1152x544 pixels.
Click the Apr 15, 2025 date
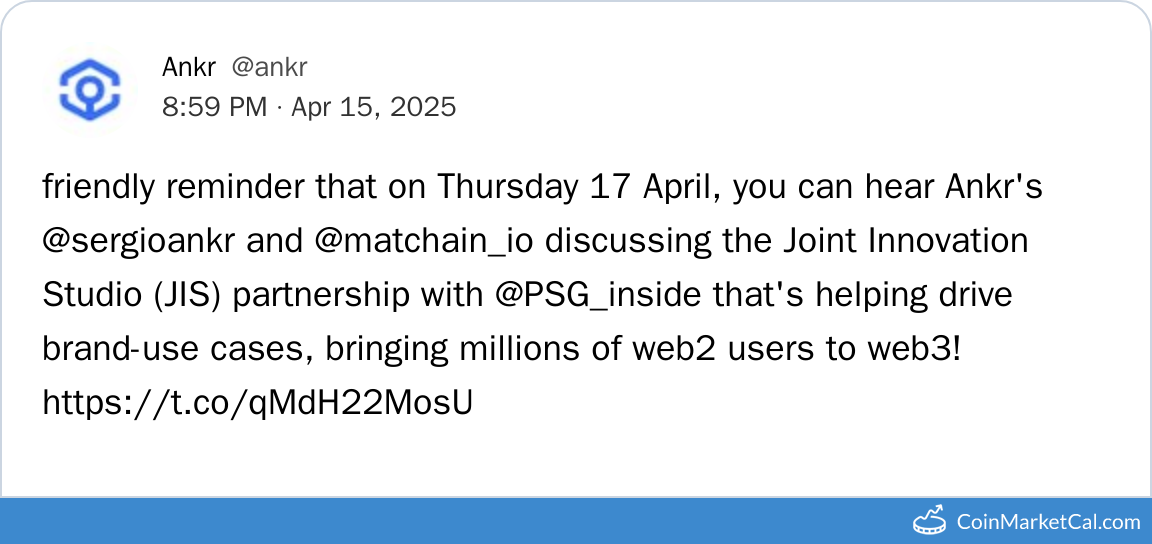tap(373, 106)
